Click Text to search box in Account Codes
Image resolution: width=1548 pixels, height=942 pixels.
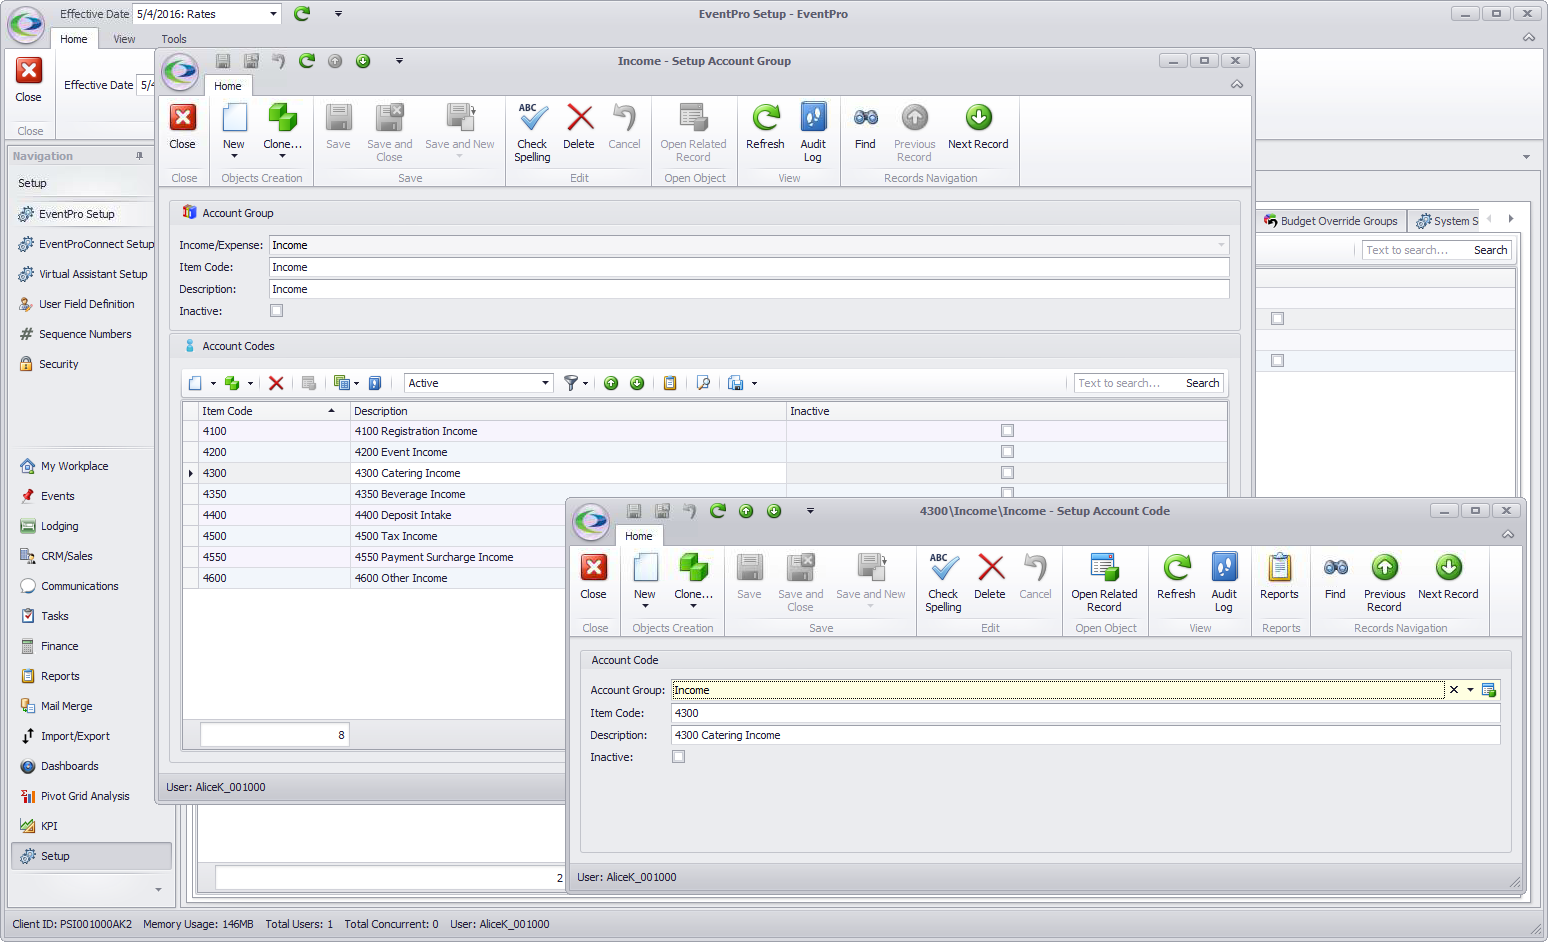click(1127, 383)
